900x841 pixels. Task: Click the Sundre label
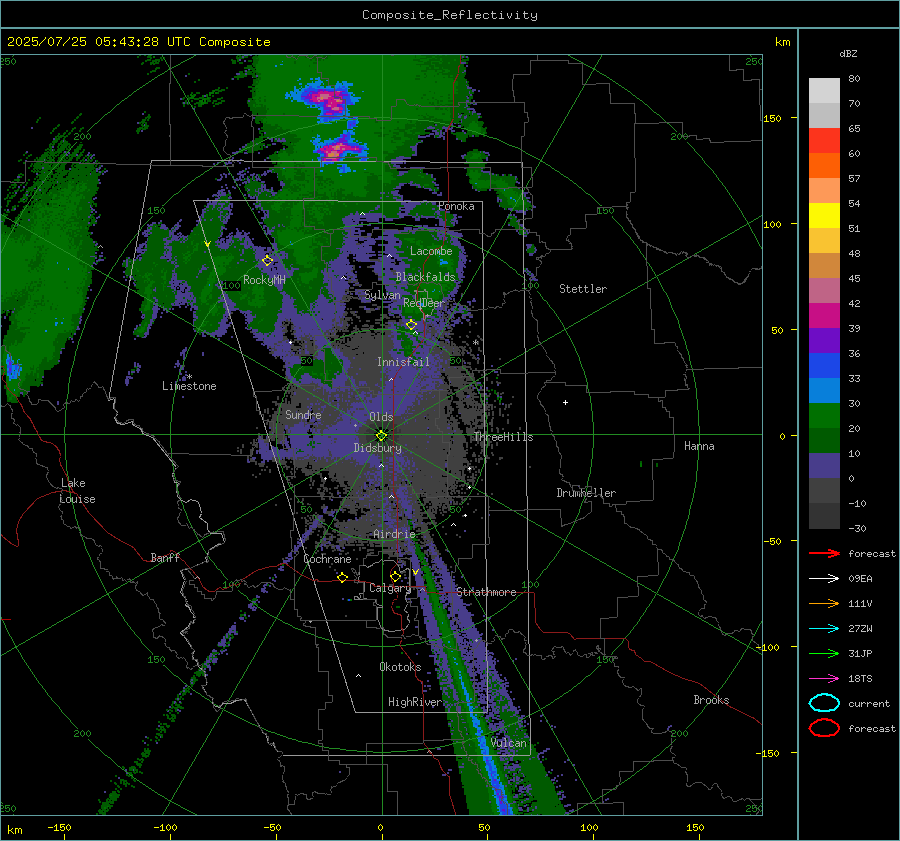303,414
